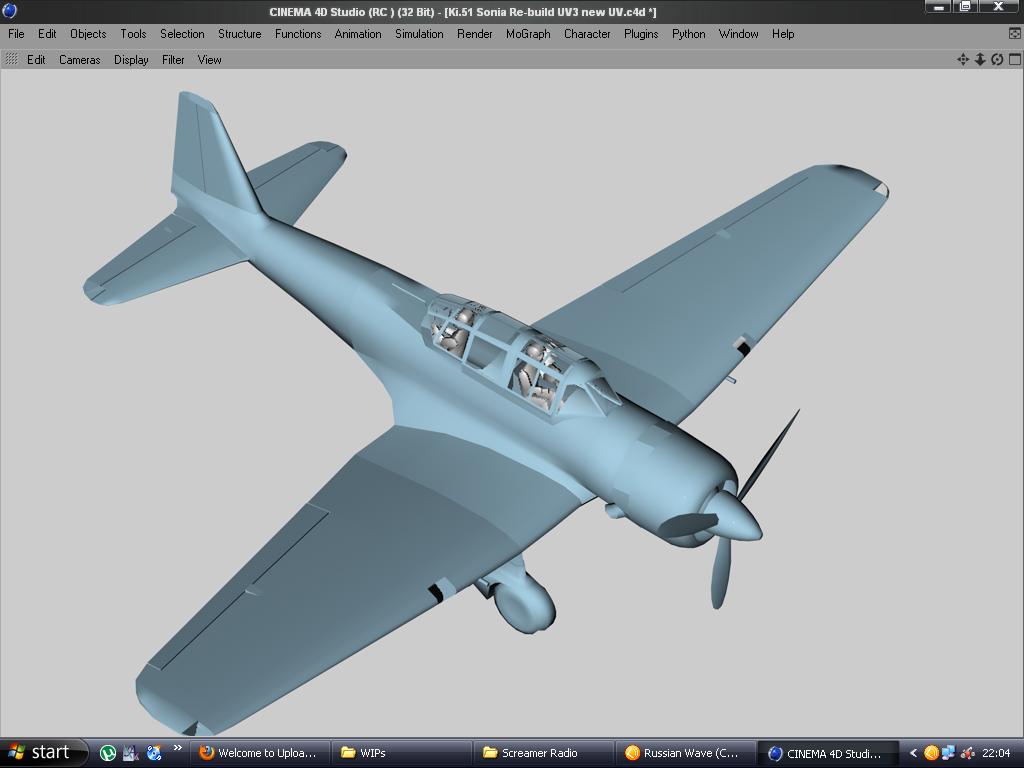Click the viewport menu grip handle
This screenshot has height=768, width=1024.
click(12, 60)
